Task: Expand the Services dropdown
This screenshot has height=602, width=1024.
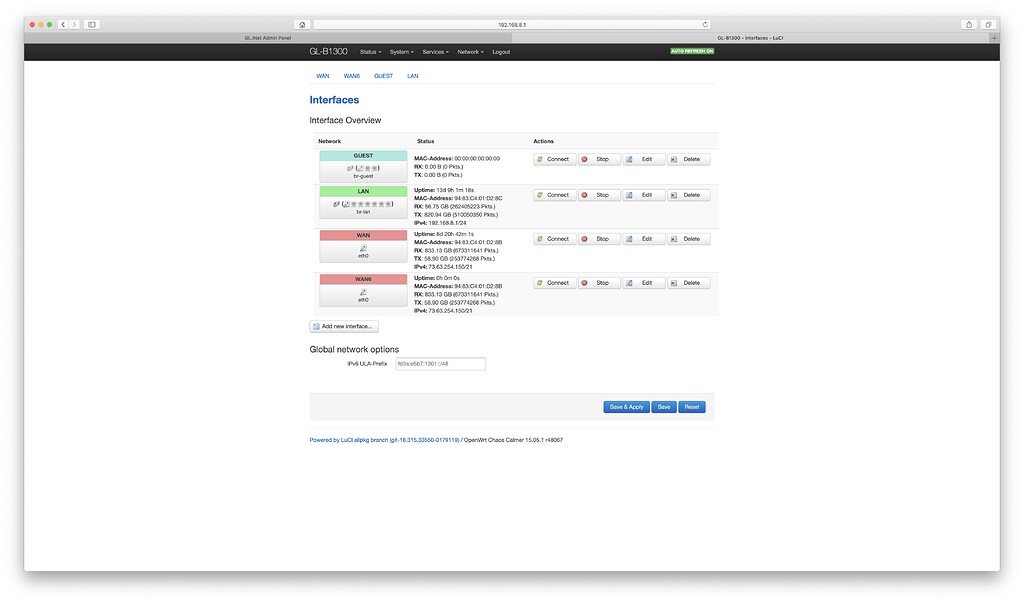Action: tap(435, 51)
